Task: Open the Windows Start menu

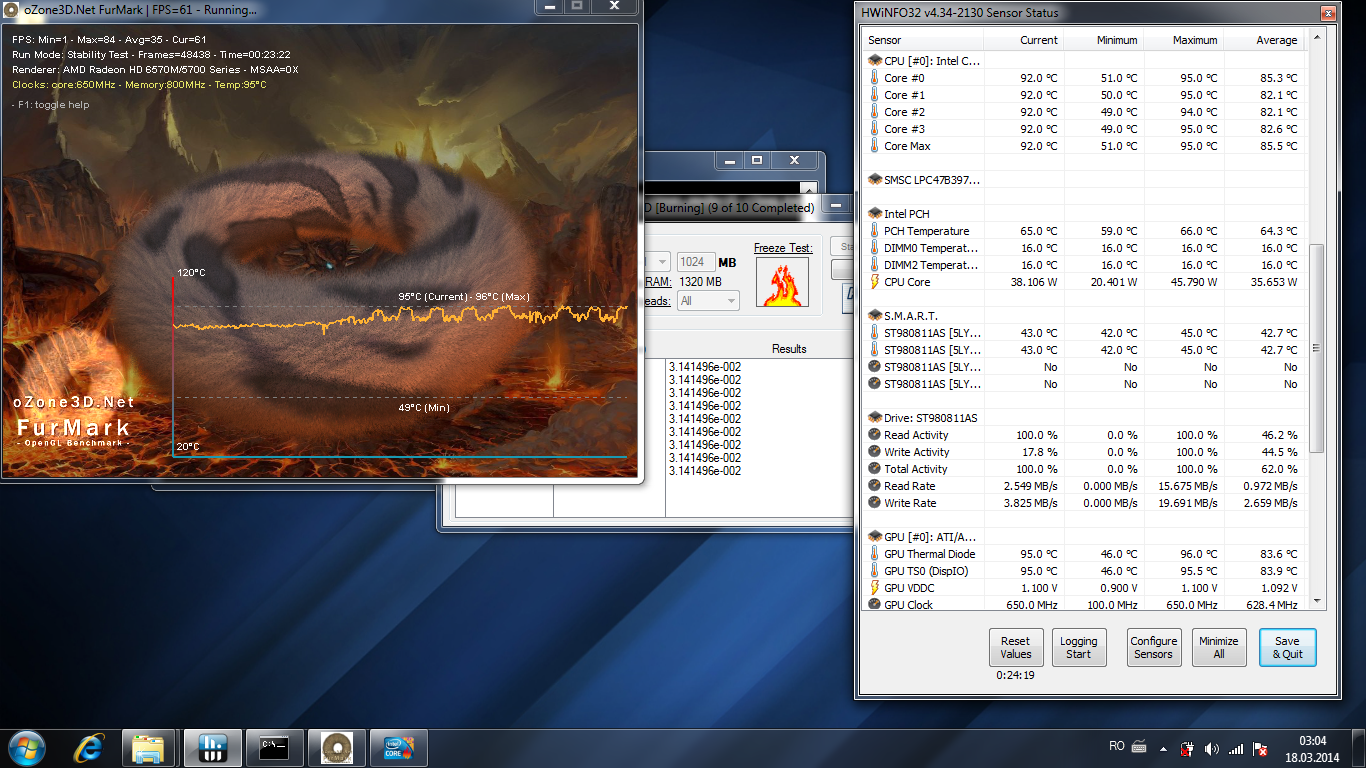Action: click(25, 747)
